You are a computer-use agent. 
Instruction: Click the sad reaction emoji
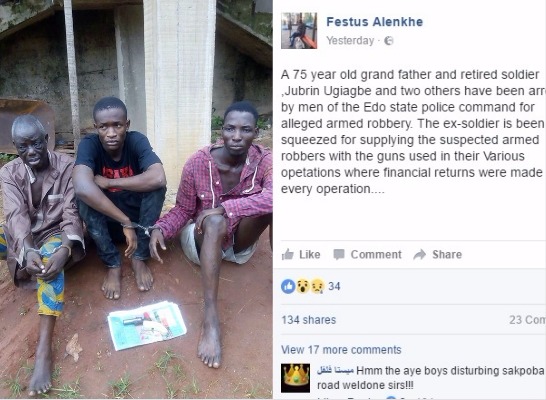pyautogui.click(x=317, y=286)
